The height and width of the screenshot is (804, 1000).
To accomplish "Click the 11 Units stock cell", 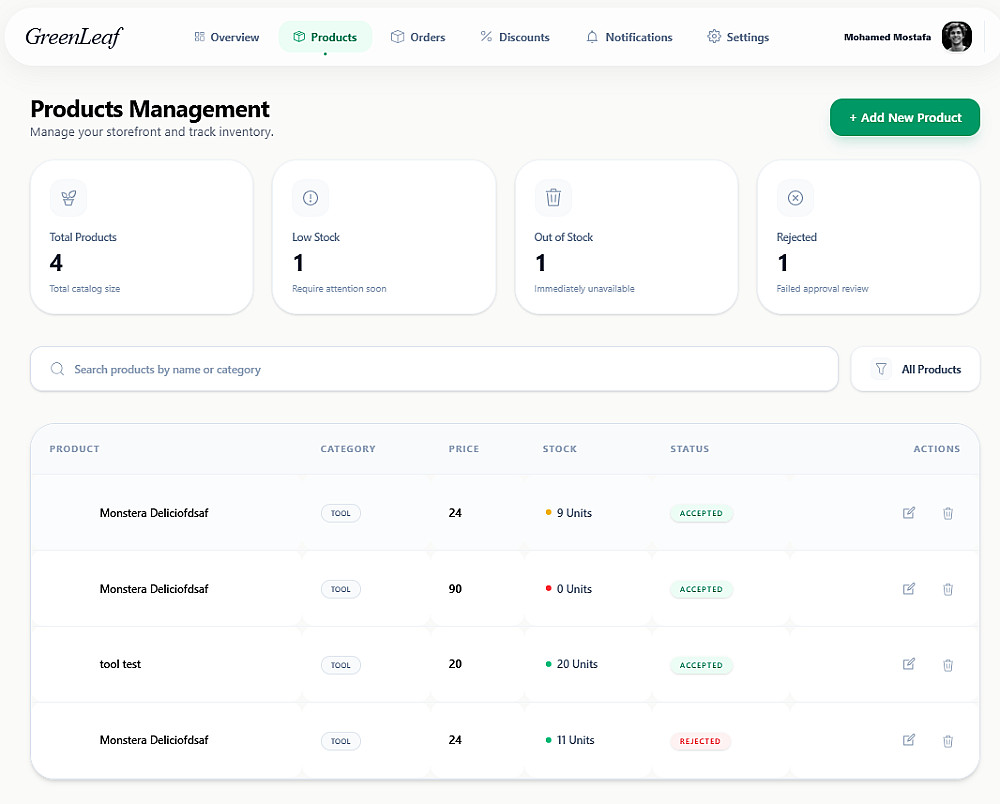I will coord(570,740).
